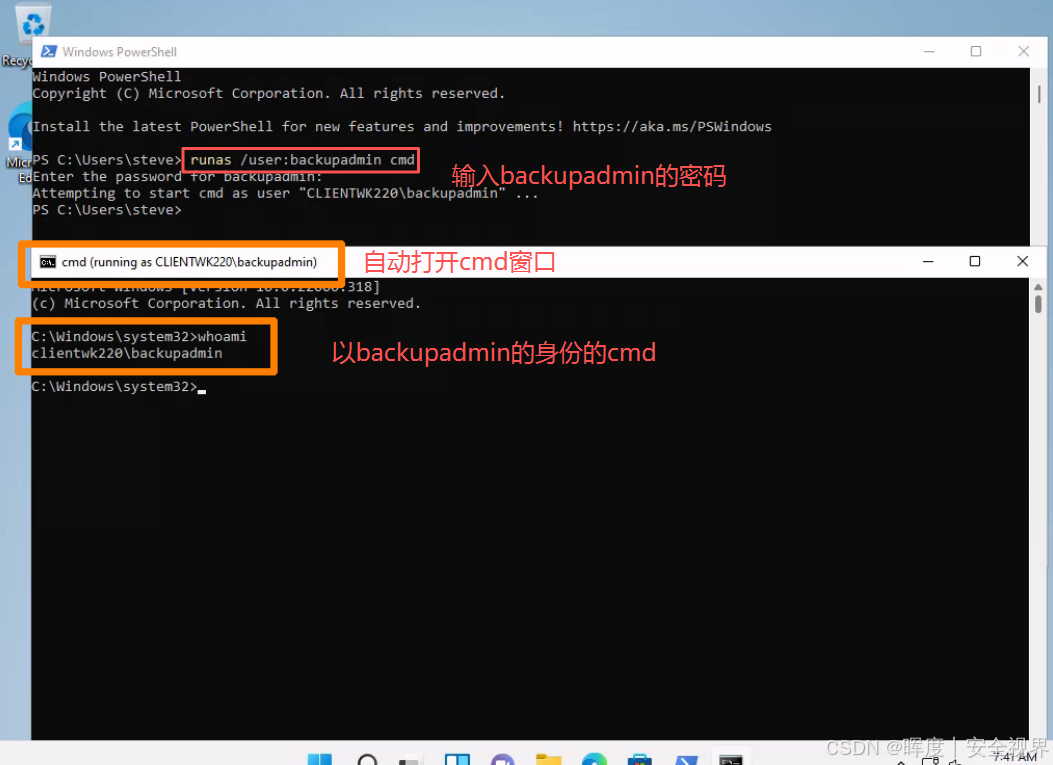Open the Windows Start menu
Viewport: 1053px width, 765px height.
(x=320, y=760)
